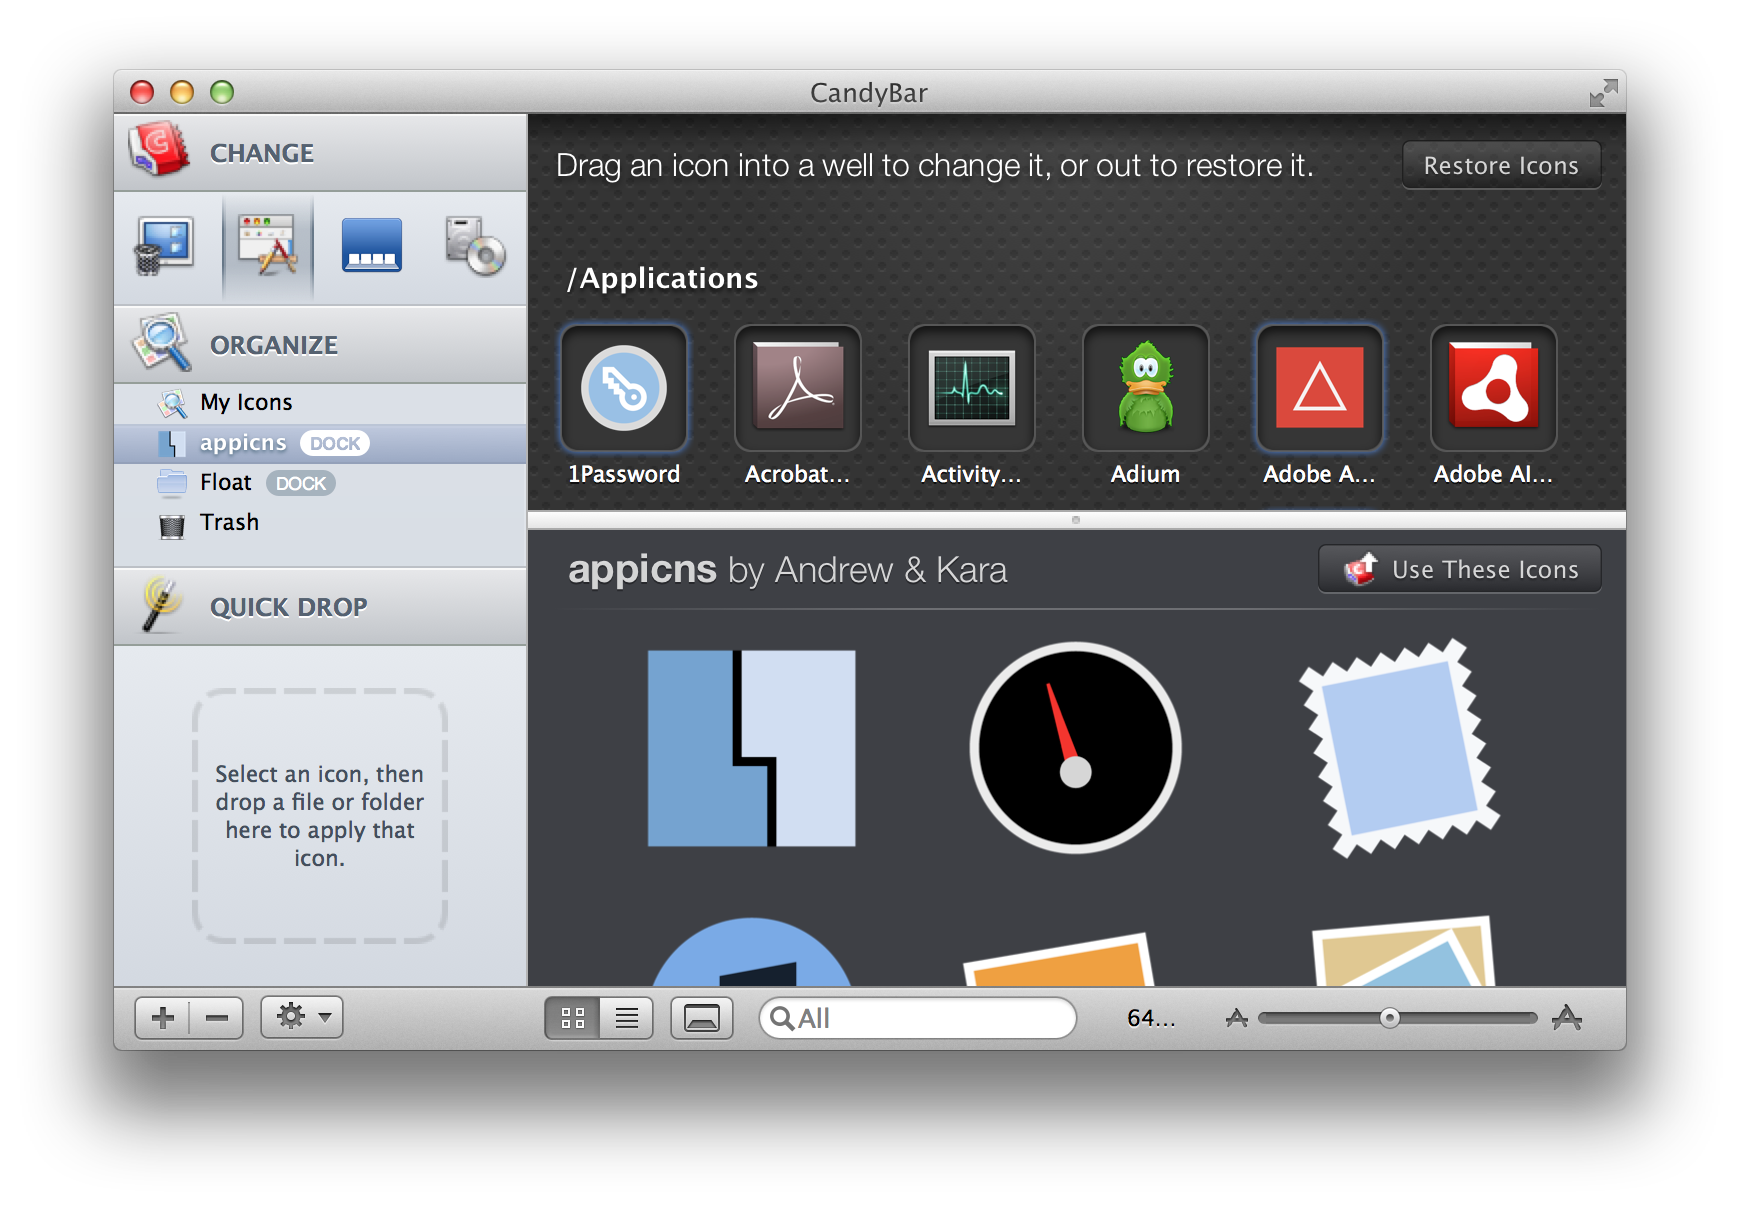This screenshot has height=1208, width=1740.
Task: Open search filter magnifier dropdown
Action: click(x=782, y=1018)
